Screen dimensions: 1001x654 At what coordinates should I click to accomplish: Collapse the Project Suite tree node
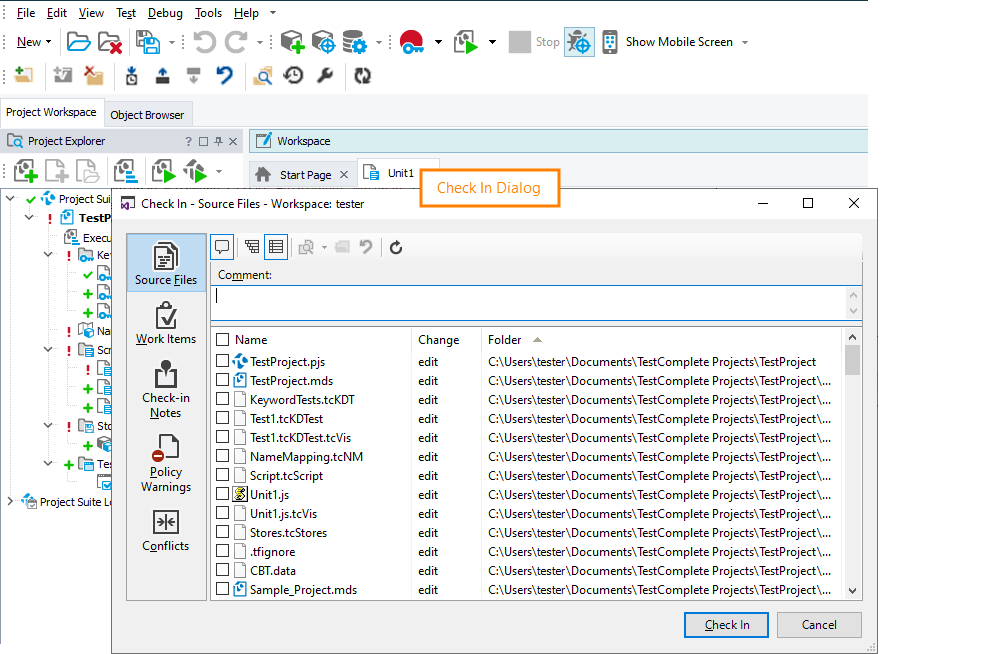(11, 199)
